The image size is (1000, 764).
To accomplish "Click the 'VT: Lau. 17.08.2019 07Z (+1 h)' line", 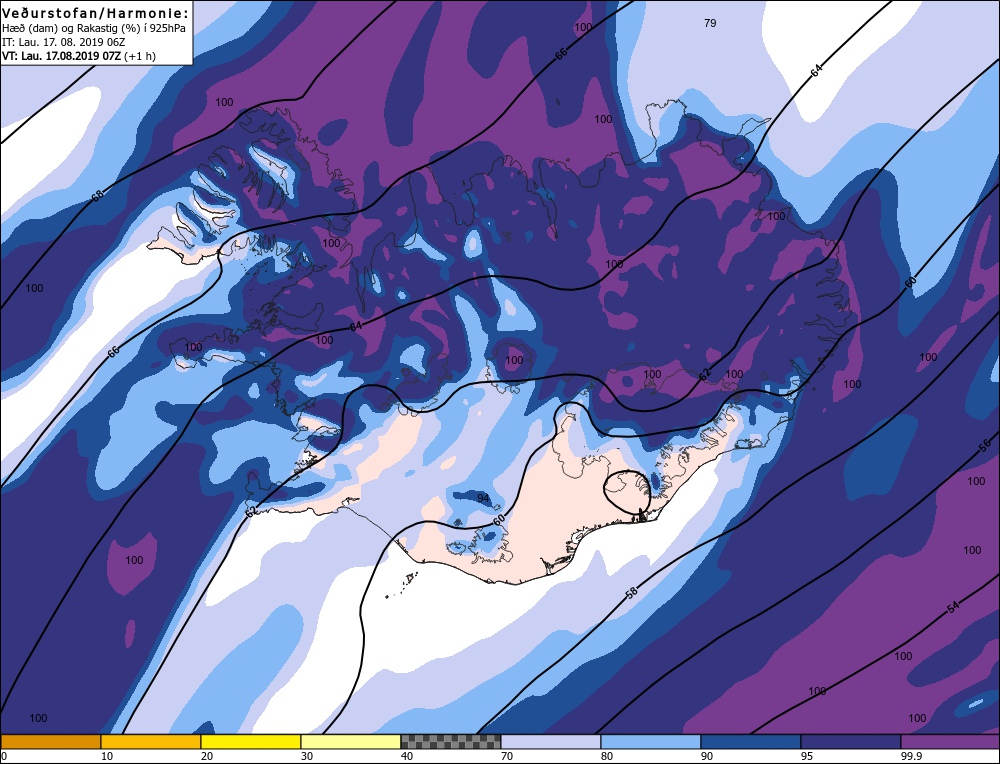I will click(x=78, y=56).
